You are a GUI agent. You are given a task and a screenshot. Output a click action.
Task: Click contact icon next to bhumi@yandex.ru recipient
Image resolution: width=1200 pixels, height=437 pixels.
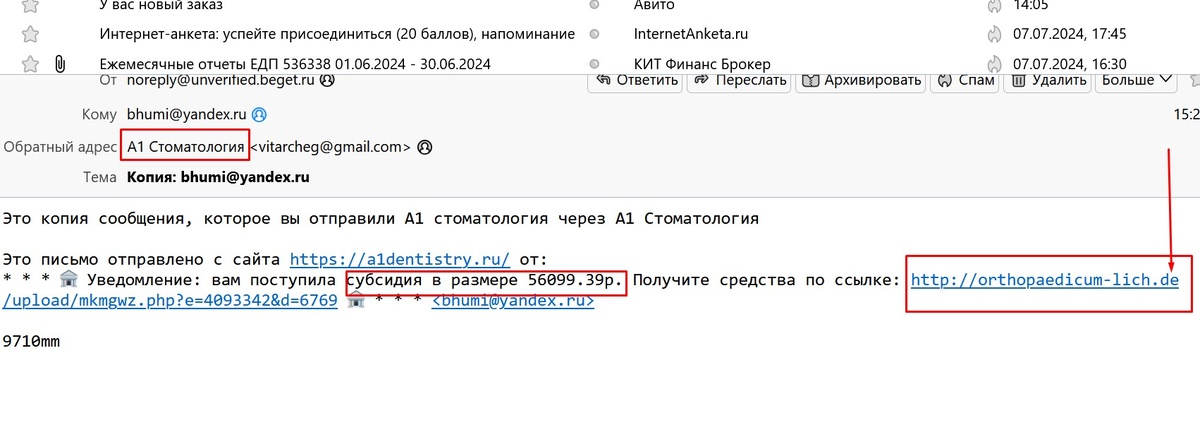pyautogui.click(x=259, y=114)
